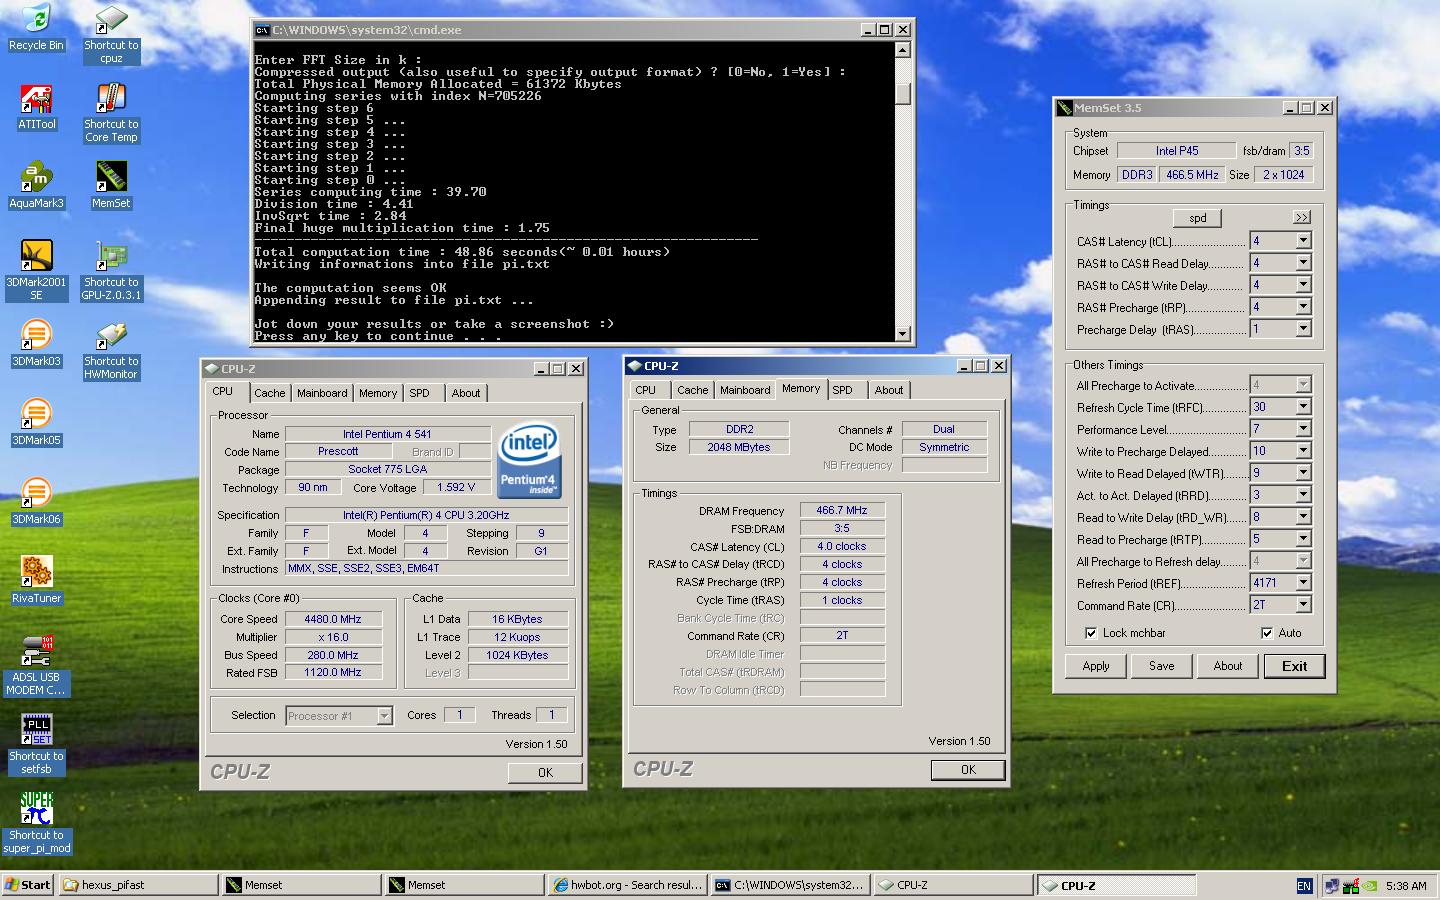
Task: Launch AquaMark3 desktop icon
Action: 36,186
